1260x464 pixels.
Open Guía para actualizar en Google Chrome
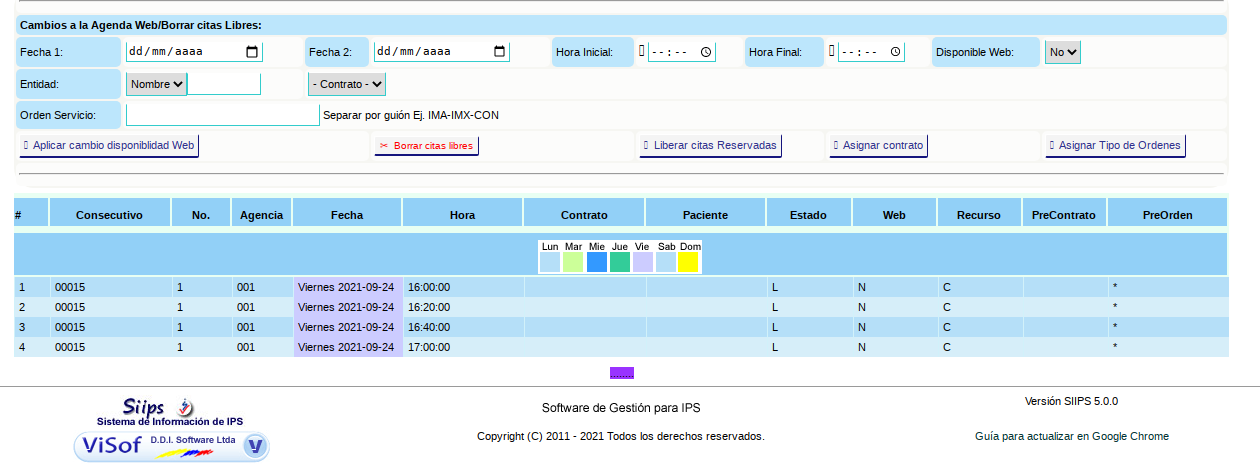click(x=1071, y=436)
